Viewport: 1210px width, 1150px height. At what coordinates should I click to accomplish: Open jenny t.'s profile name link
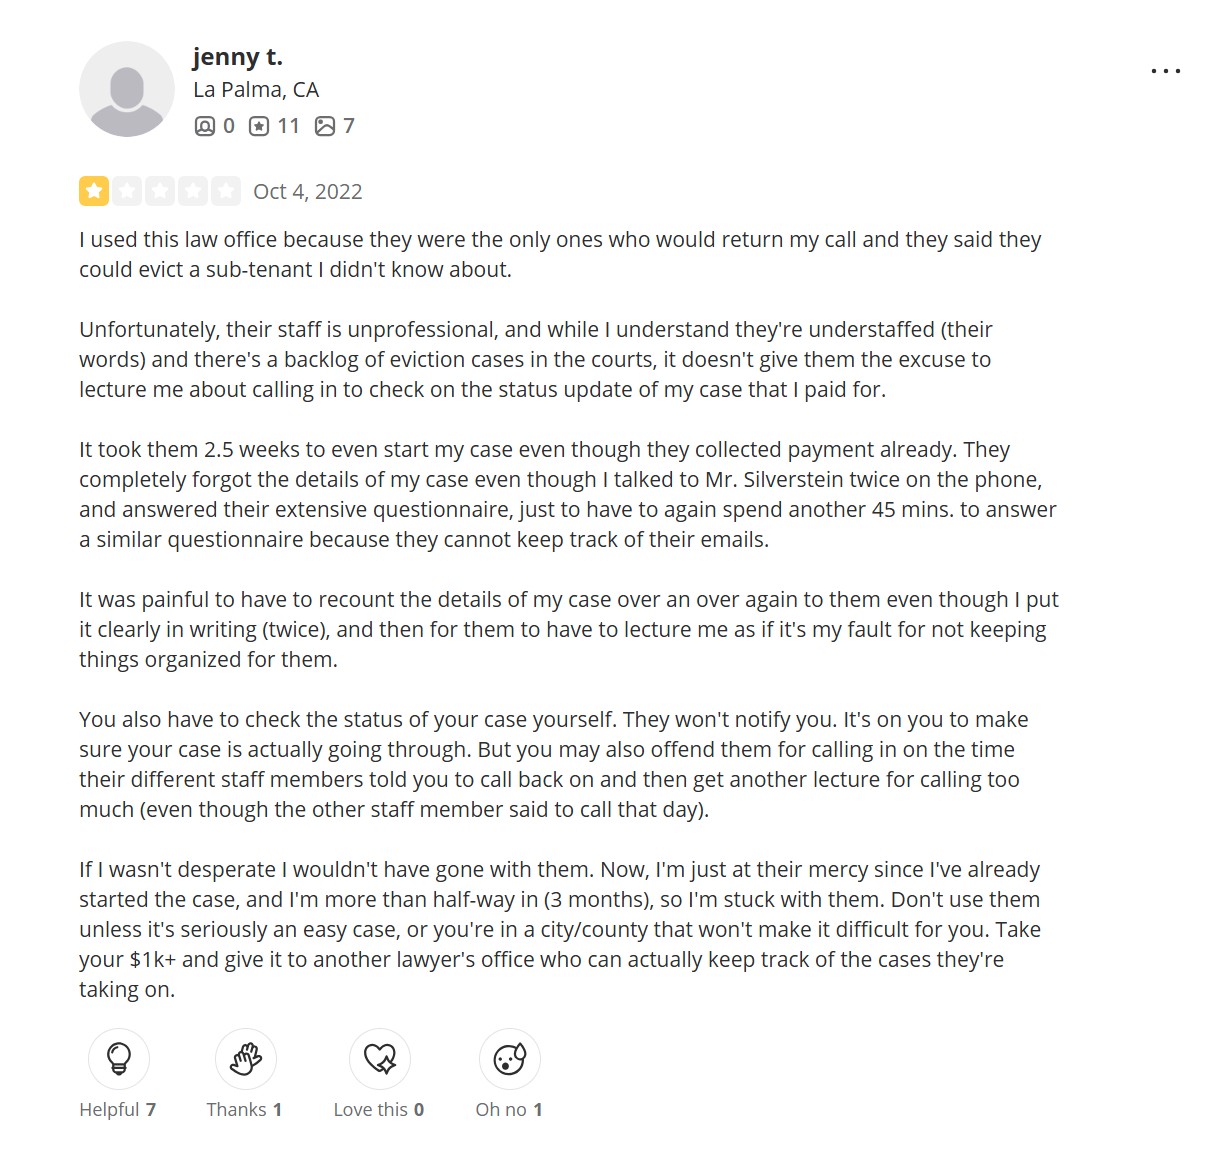point(238,57)
